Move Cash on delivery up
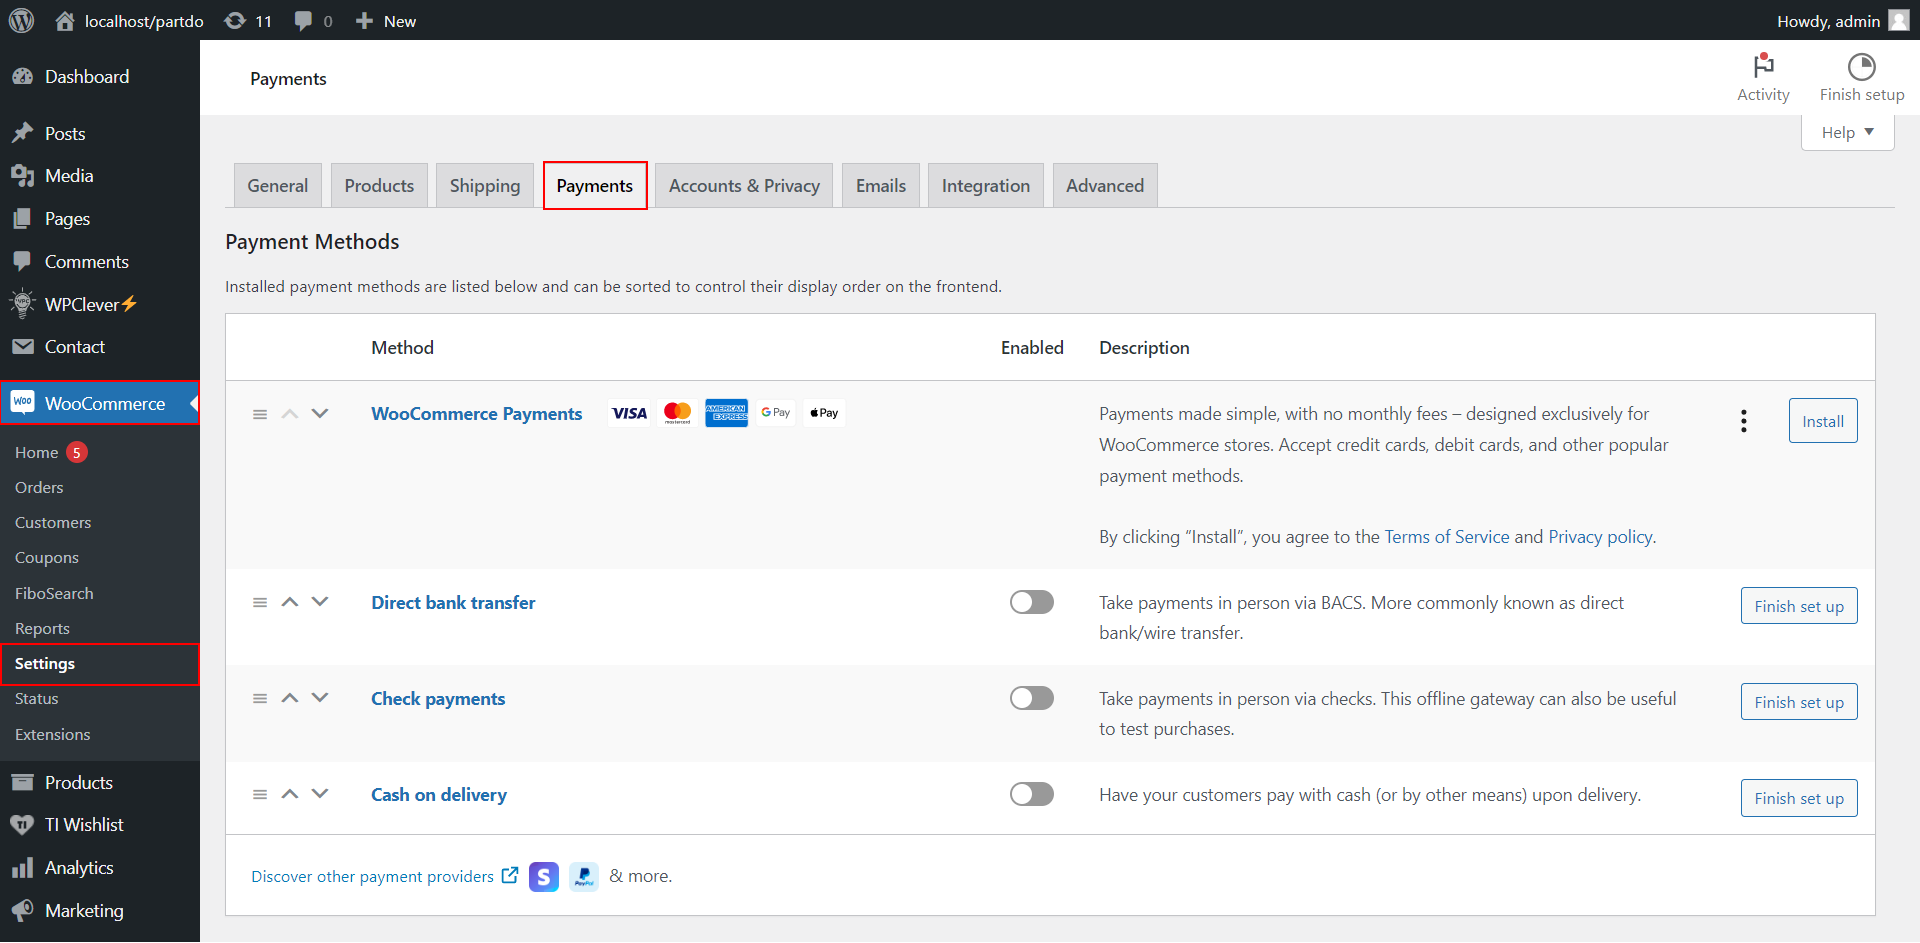Image resolution: width=1920 pixels, height=943 pixels. [290, 794]
